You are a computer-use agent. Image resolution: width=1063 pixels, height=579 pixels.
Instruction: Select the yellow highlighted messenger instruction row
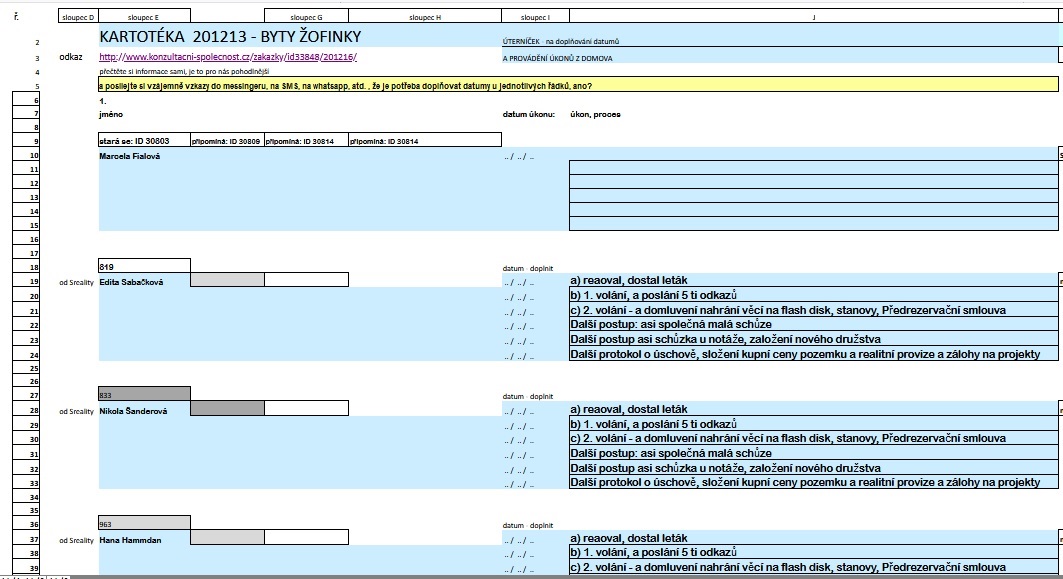tap(578, 85)
